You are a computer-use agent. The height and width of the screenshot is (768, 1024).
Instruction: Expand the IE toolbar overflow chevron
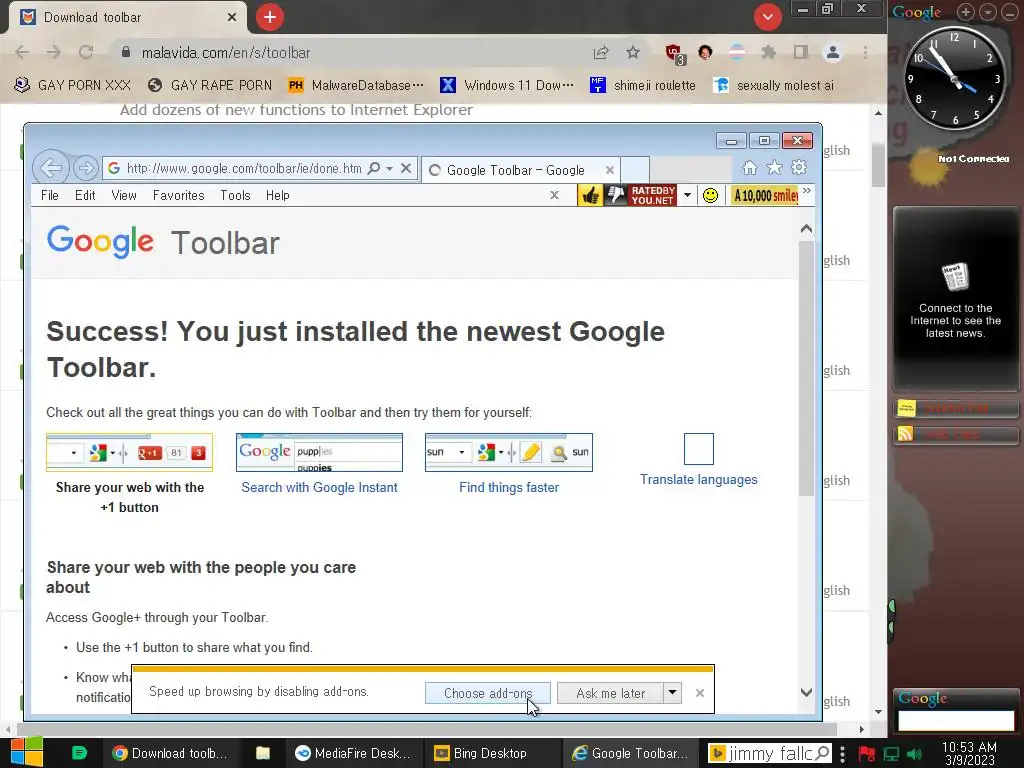click(807, 191)
